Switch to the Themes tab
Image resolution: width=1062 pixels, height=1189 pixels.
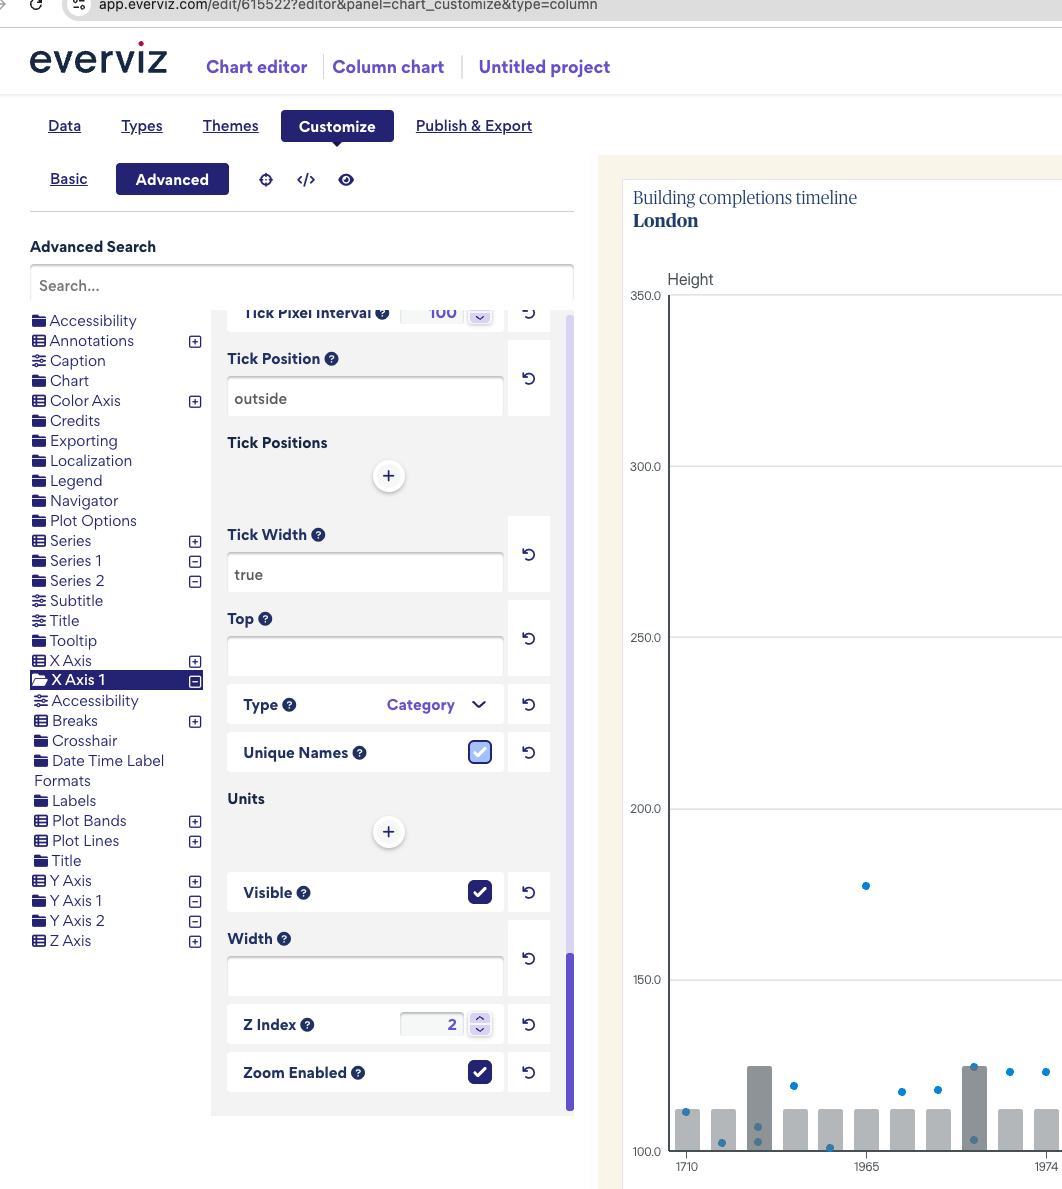pos(230,126)
